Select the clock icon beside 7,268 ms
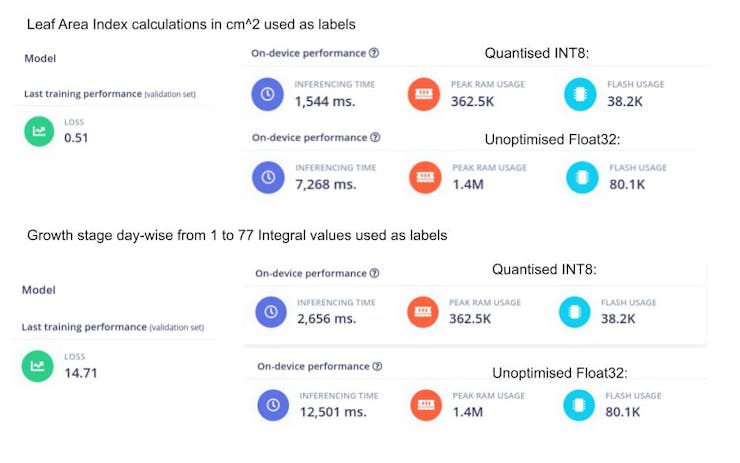The image size is (740, 463). point(268,177)
